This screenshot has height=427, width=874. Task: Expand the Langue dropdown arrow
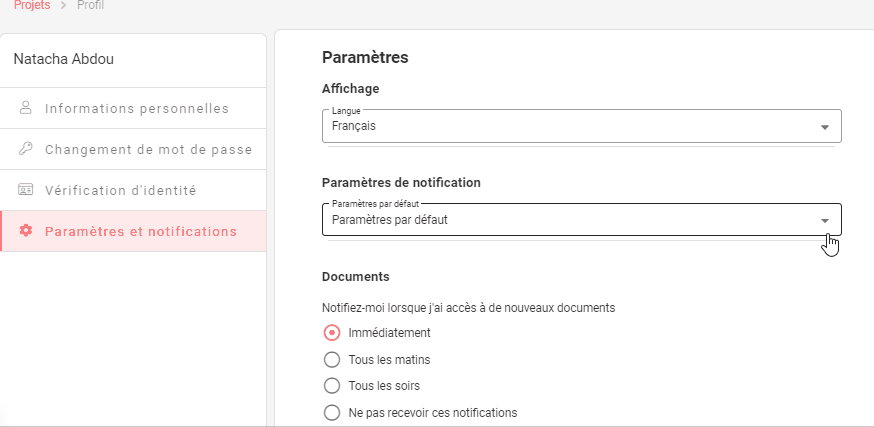pyautogui.click(x=824, y=127)
